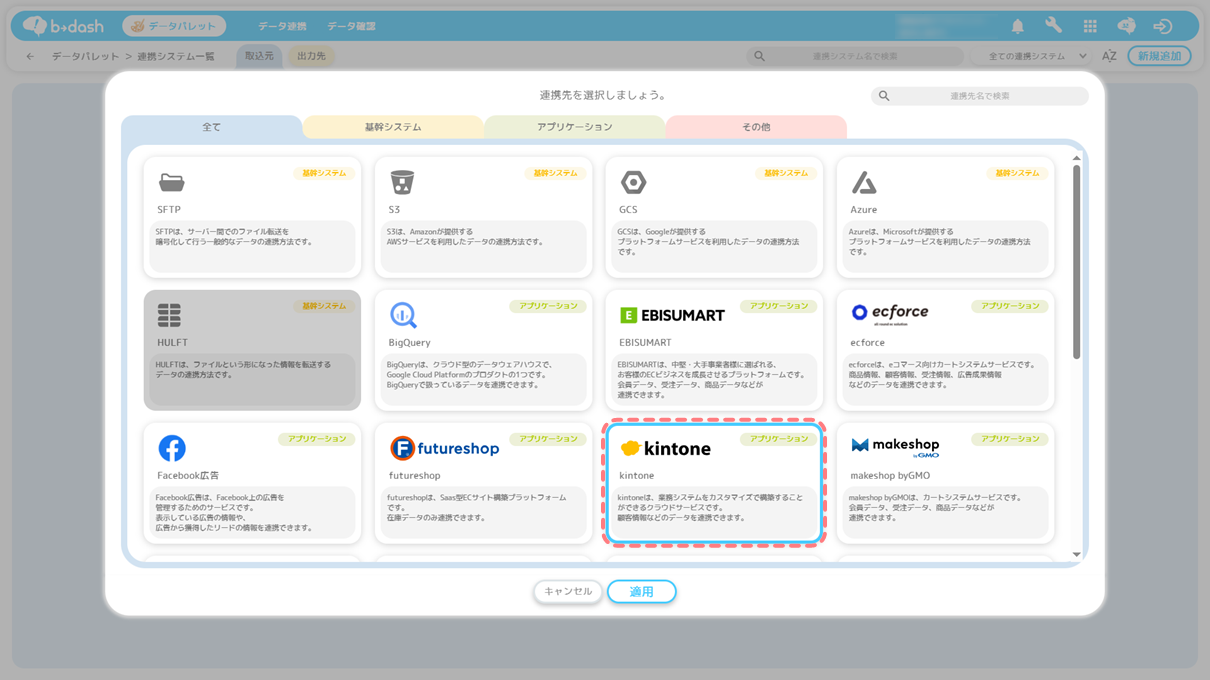
Task: Open the apps grid icon in header
Action: (1090, 27)
